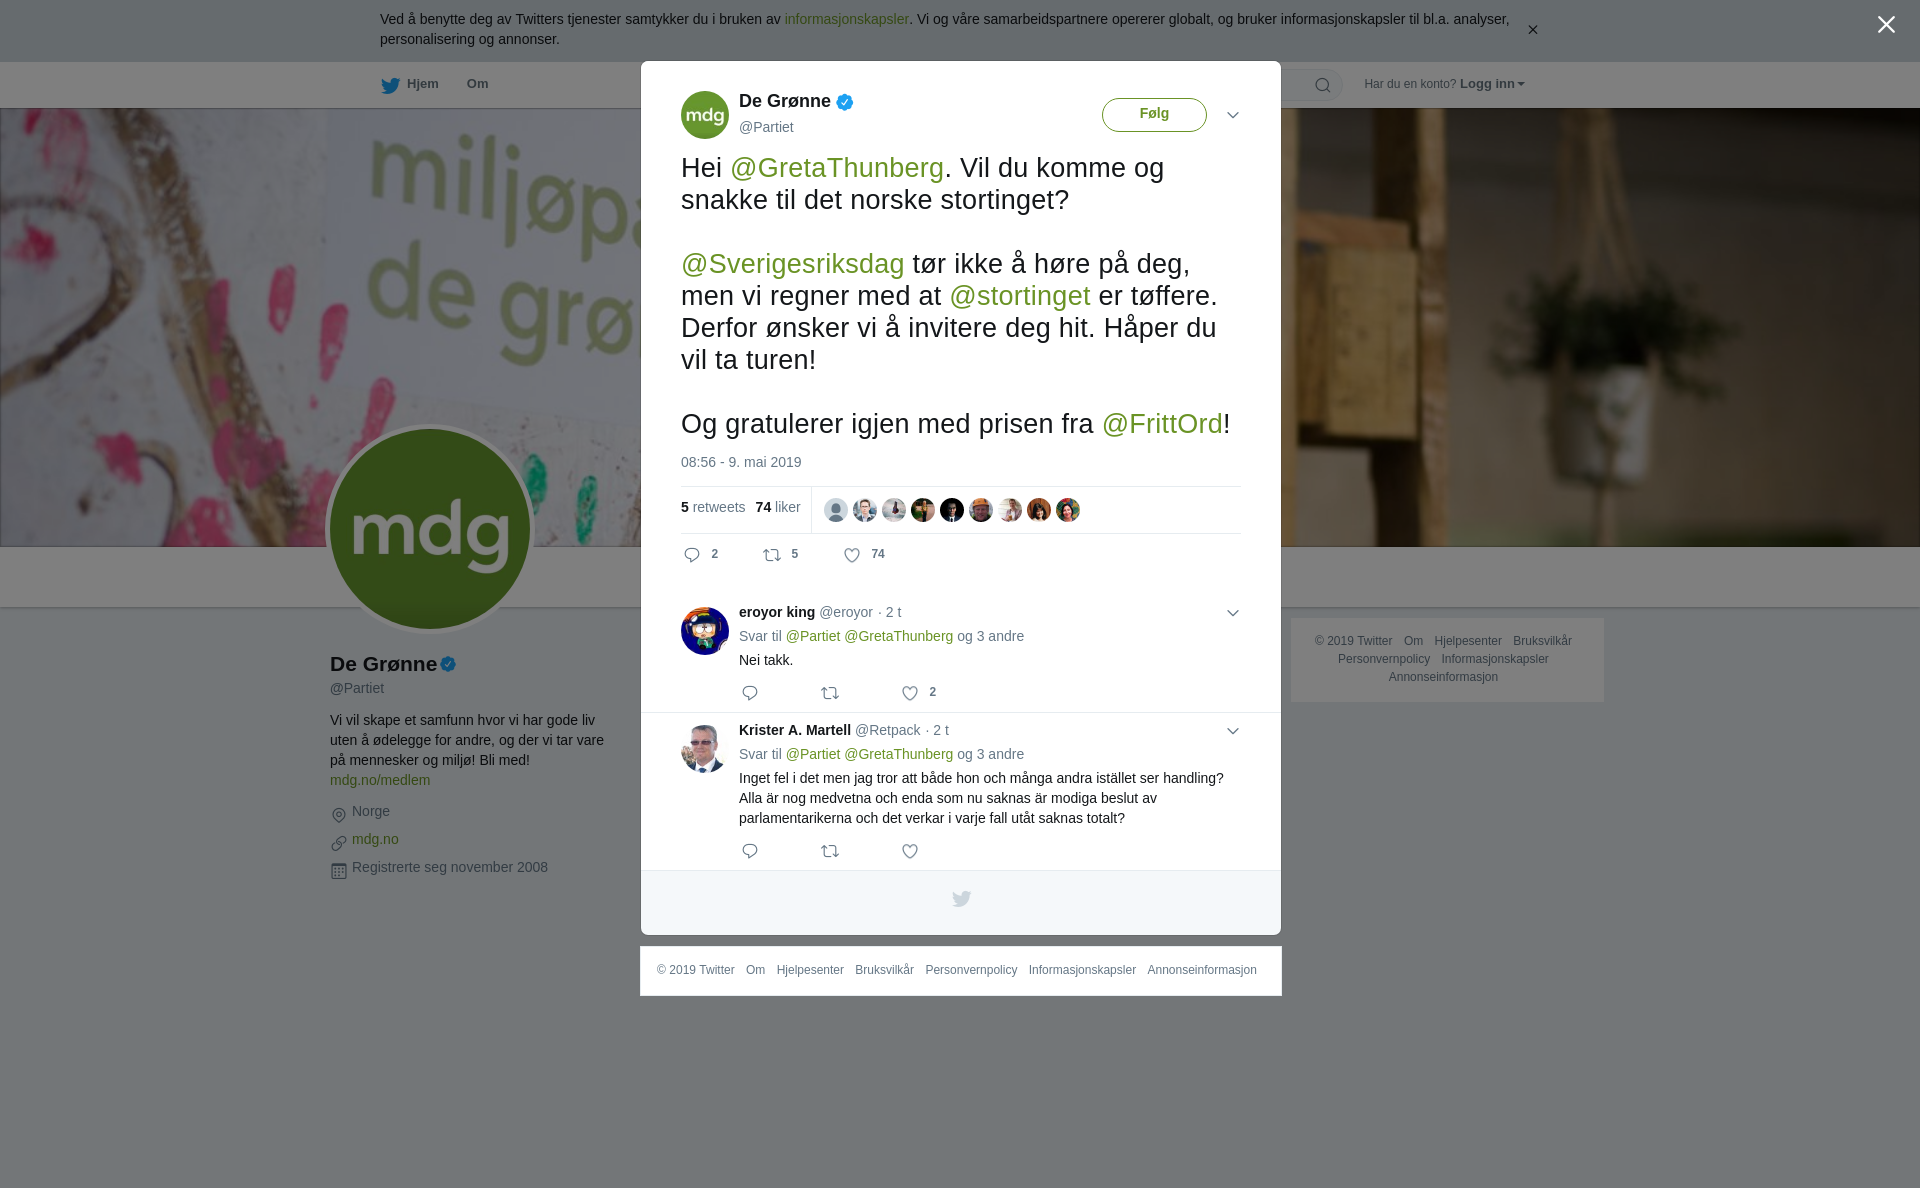The image size is (1920, 1188).
Task: Expand options chevron on Krister A. Martell's reply
Action: pyautogui.click(x=1233, y=731)
